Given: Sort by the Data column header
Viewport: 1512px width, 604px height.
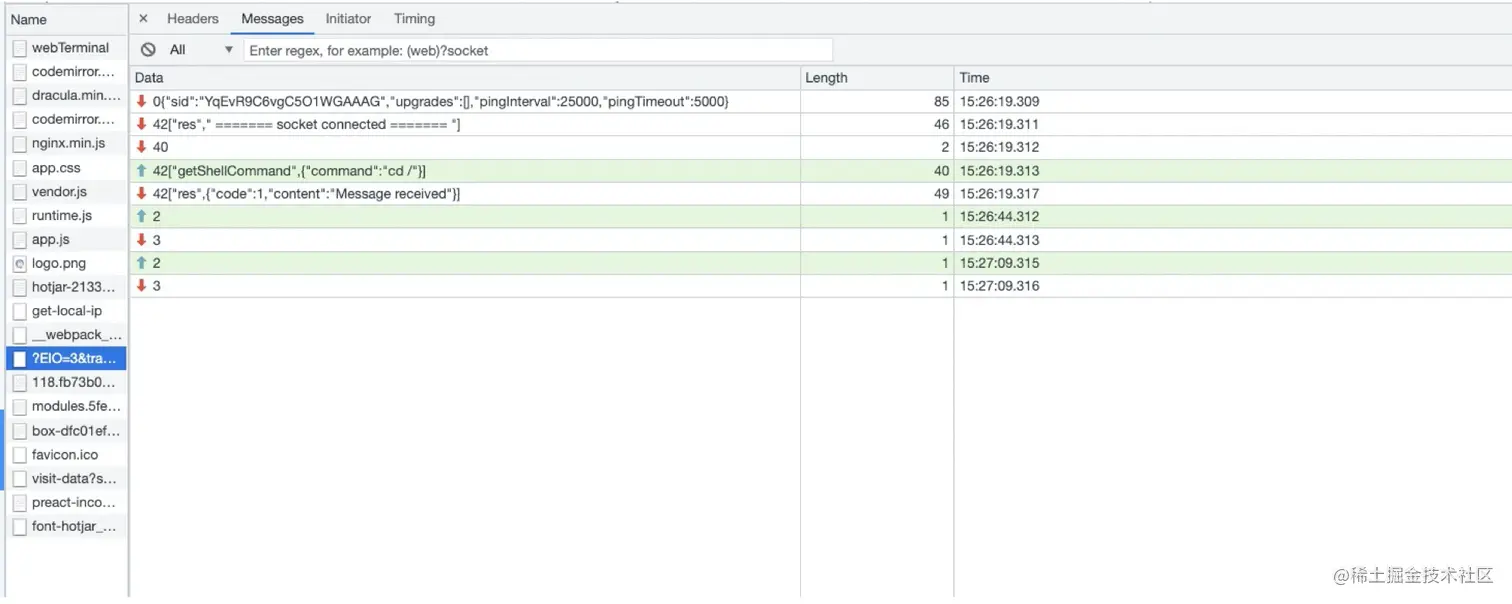Looking at the screenshot, I should [x=465, y=78].
